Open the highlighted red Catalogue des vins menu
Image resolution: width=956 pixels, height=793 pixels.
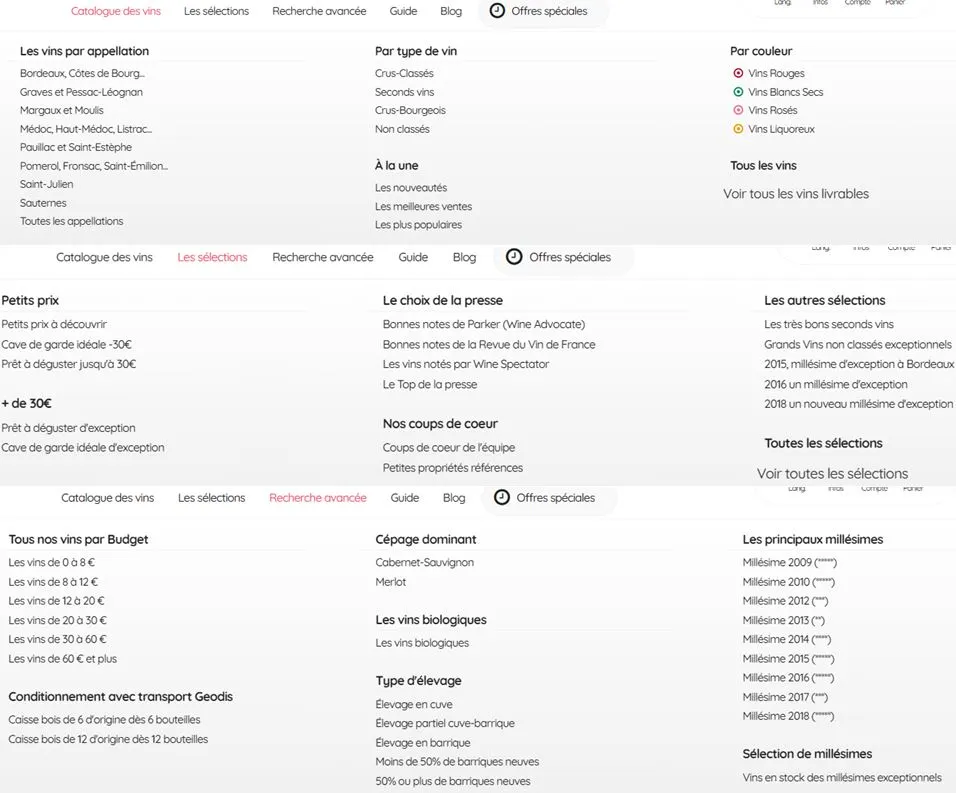coord(118,12)
